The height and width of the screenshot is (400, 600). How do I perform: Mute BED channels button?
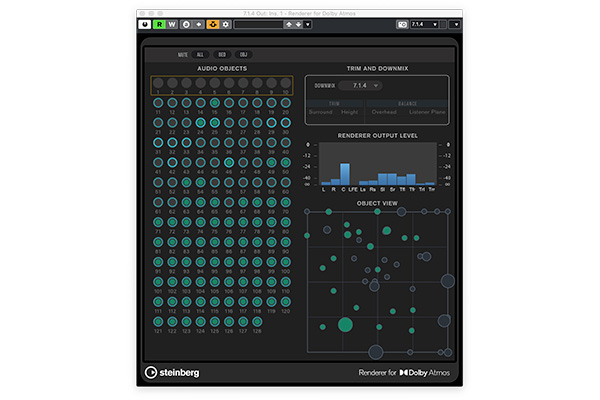222,55
